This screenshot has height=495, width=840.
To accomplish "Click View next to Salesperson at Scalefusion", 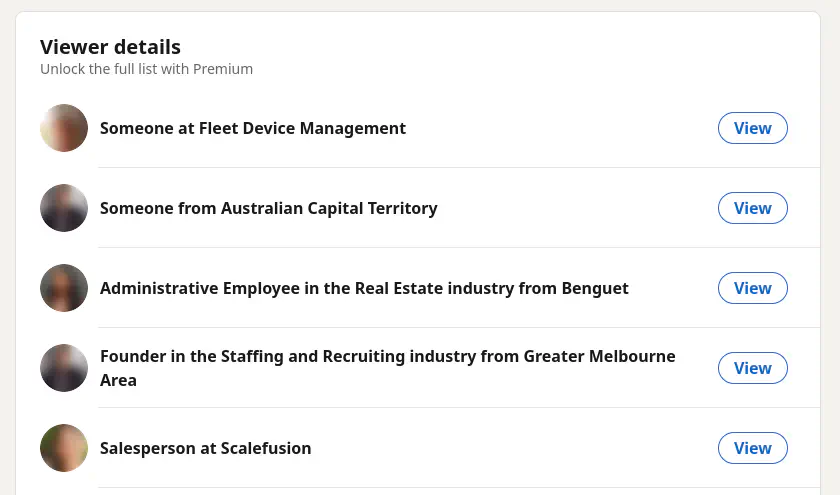I will pos(752,448).
